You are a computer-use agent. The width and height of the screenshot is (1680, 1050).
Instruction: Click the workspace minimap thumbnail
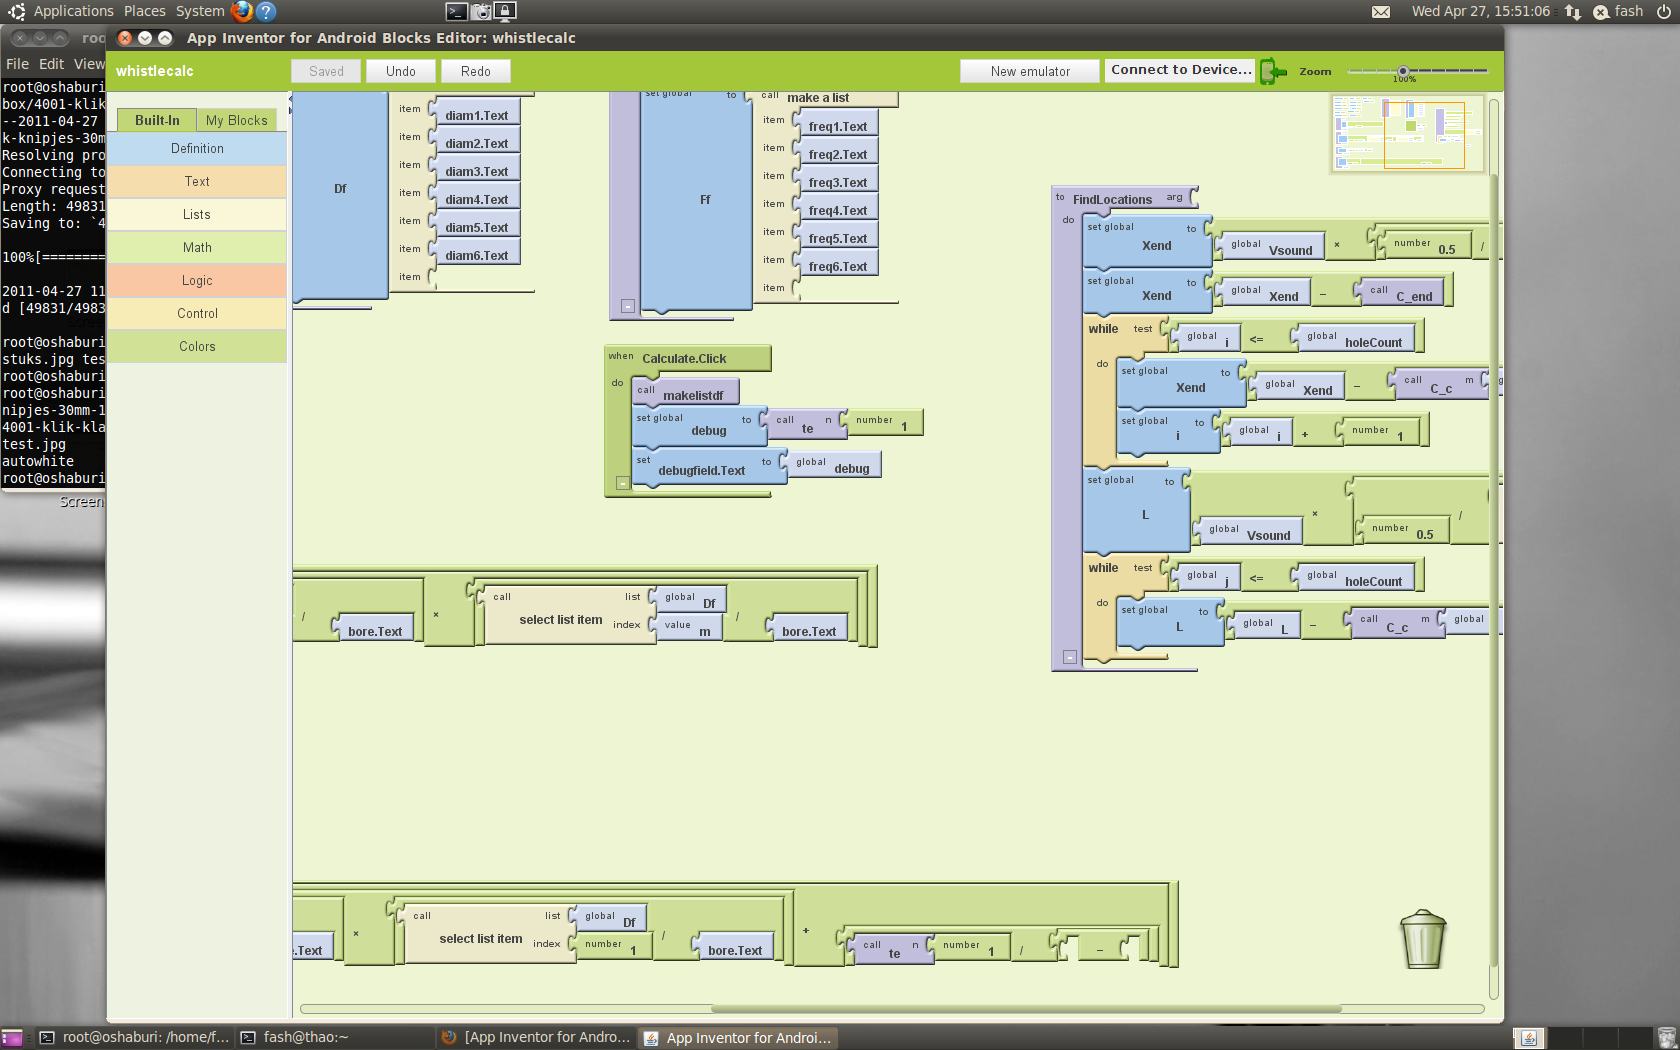tap(1408, 133)
